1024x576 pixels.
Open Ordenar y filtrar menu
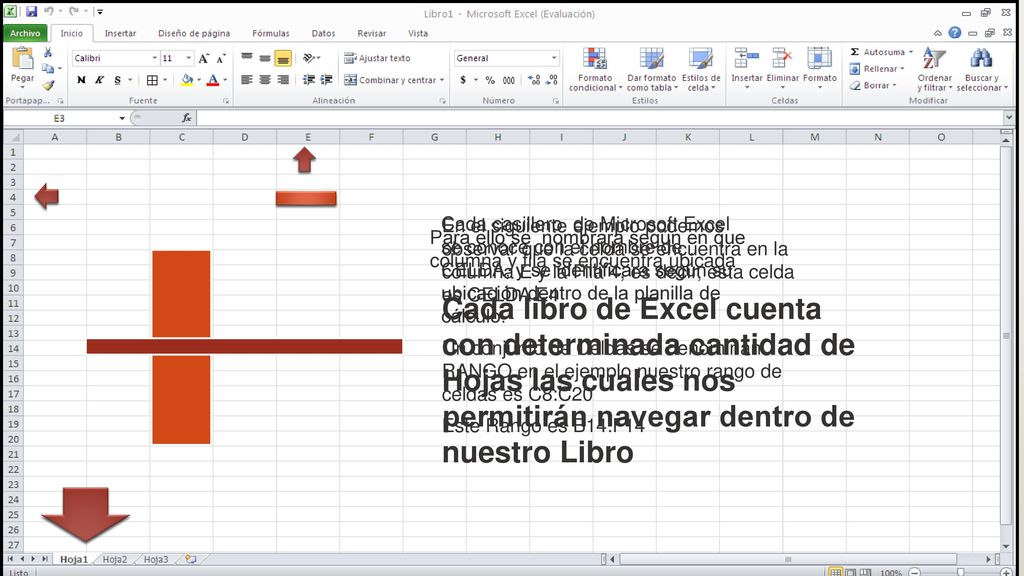(935, 69)
